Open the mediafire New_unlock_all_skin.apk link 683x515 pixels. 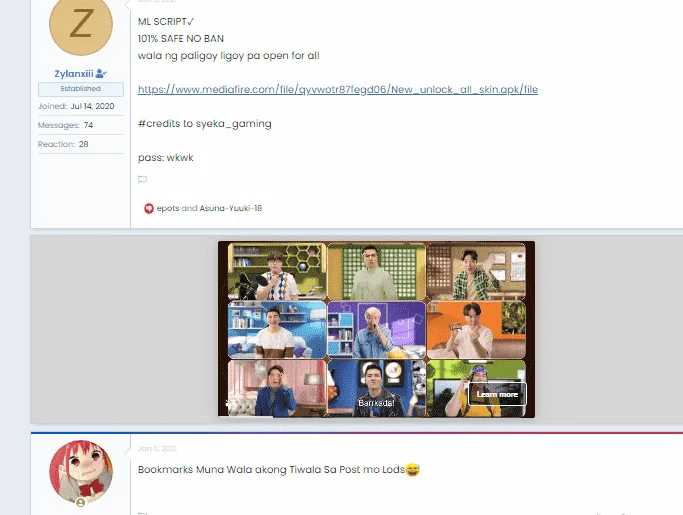point(338,90)
